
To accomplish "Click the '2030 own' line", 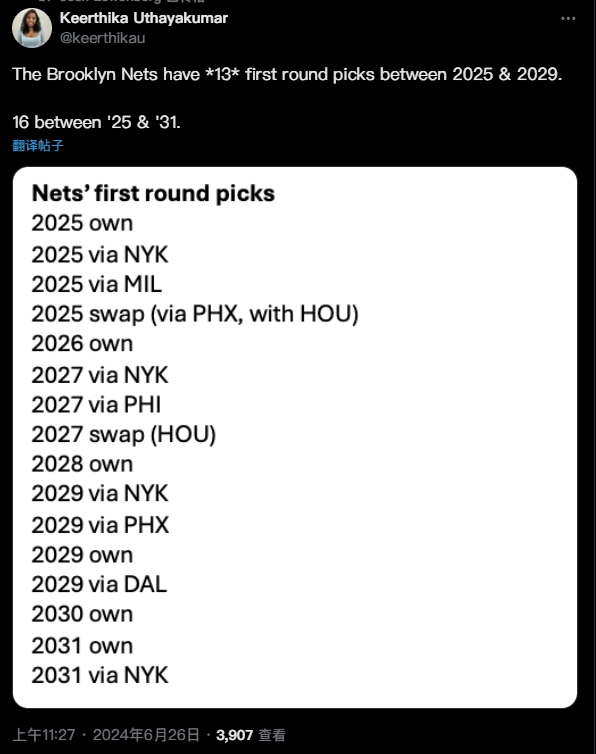I will tap(82, 614).
